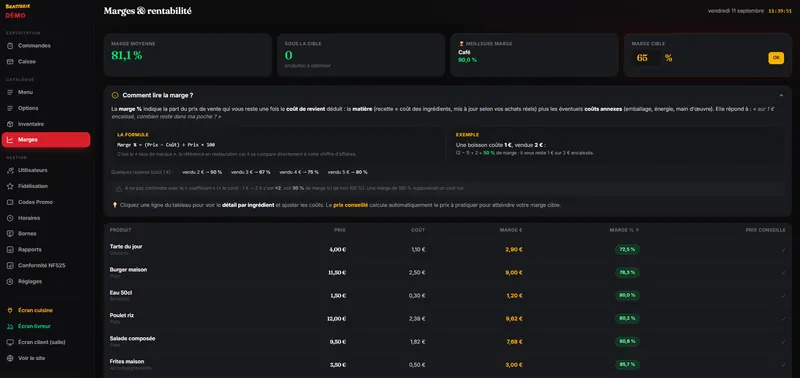This screenshot has width=800, height=378.
Task: Click the 'vendu 5 € → 80 %' reference chip
Action: 347,172
